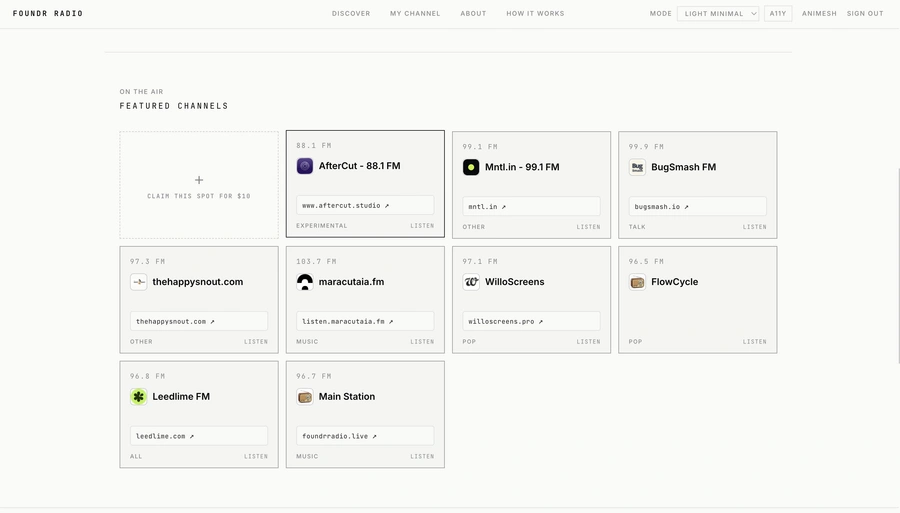Click the 96.5 FM frequency label
The image size is (900, 513).
click(646, 261)
